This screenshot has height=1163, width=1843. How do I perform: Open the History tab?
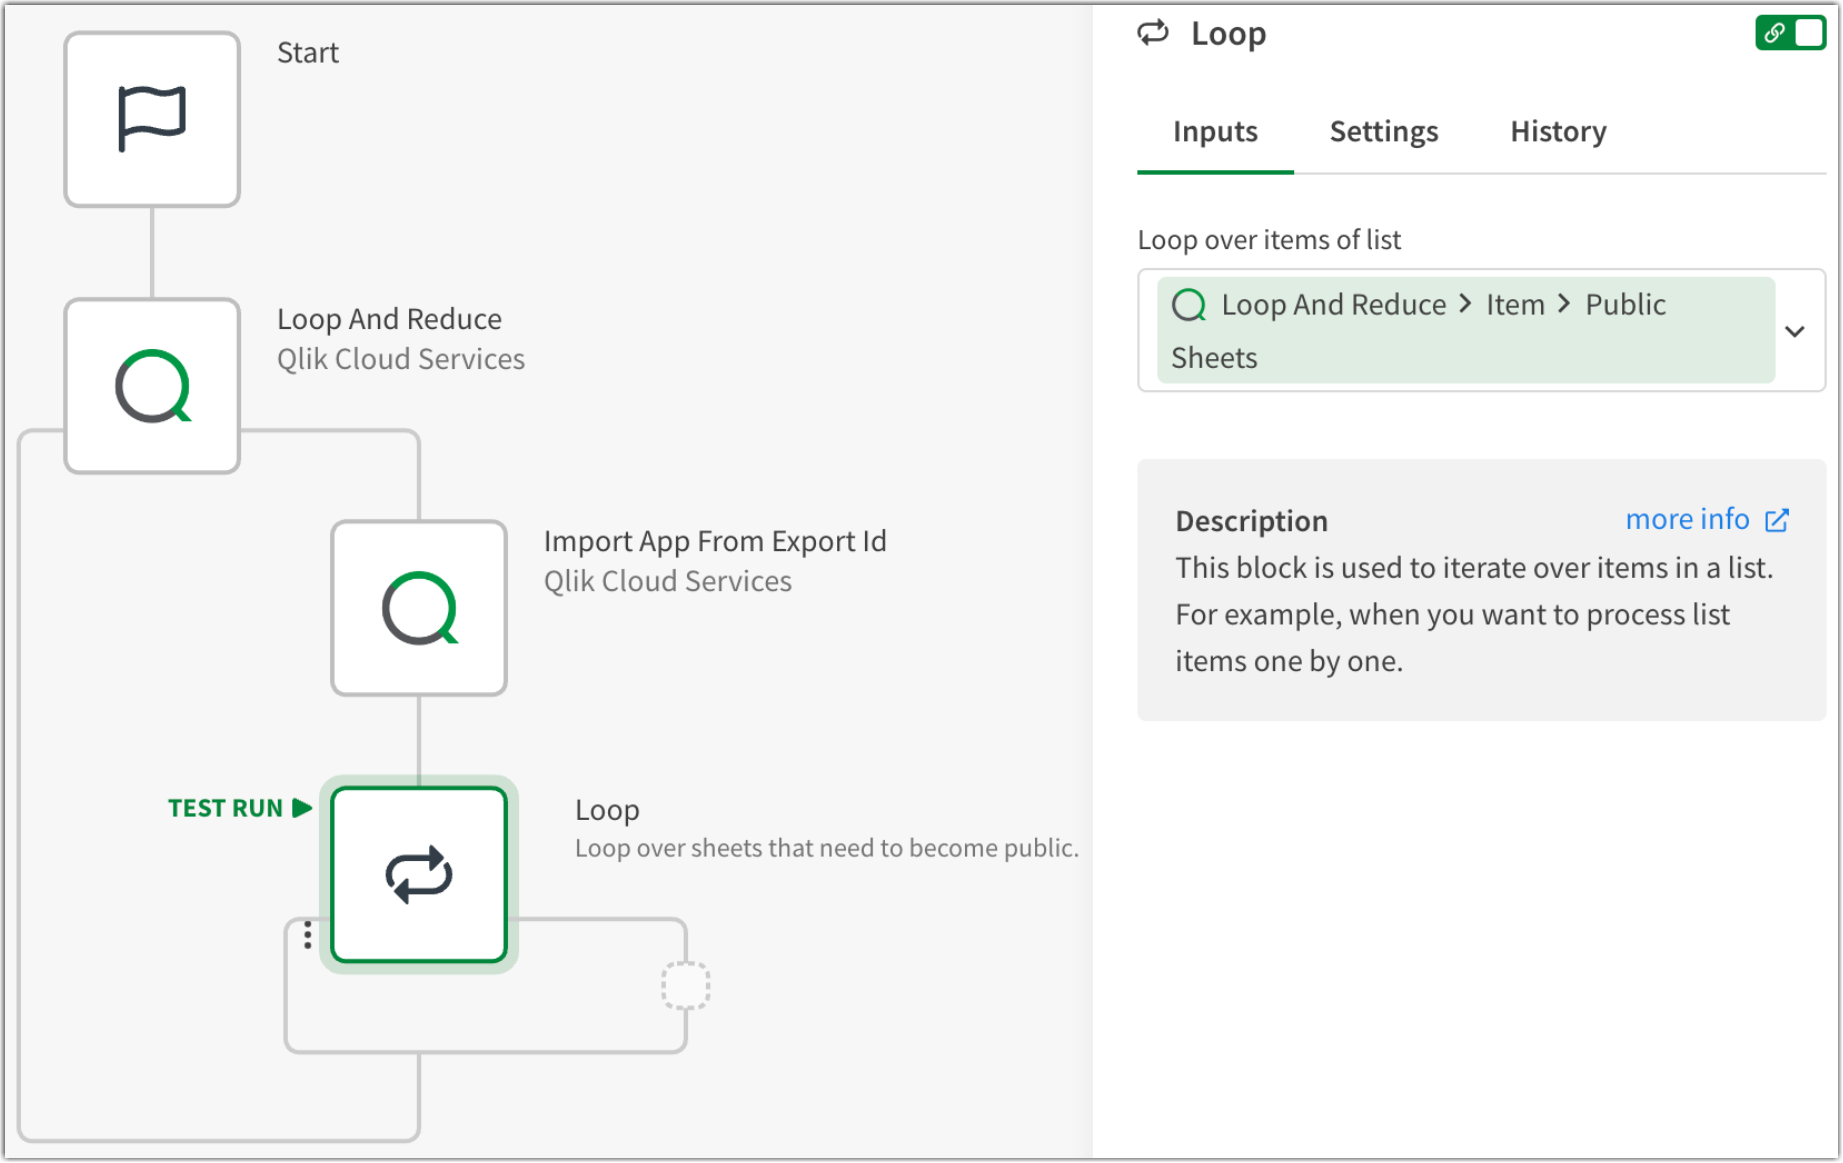tap(1558, 132)
